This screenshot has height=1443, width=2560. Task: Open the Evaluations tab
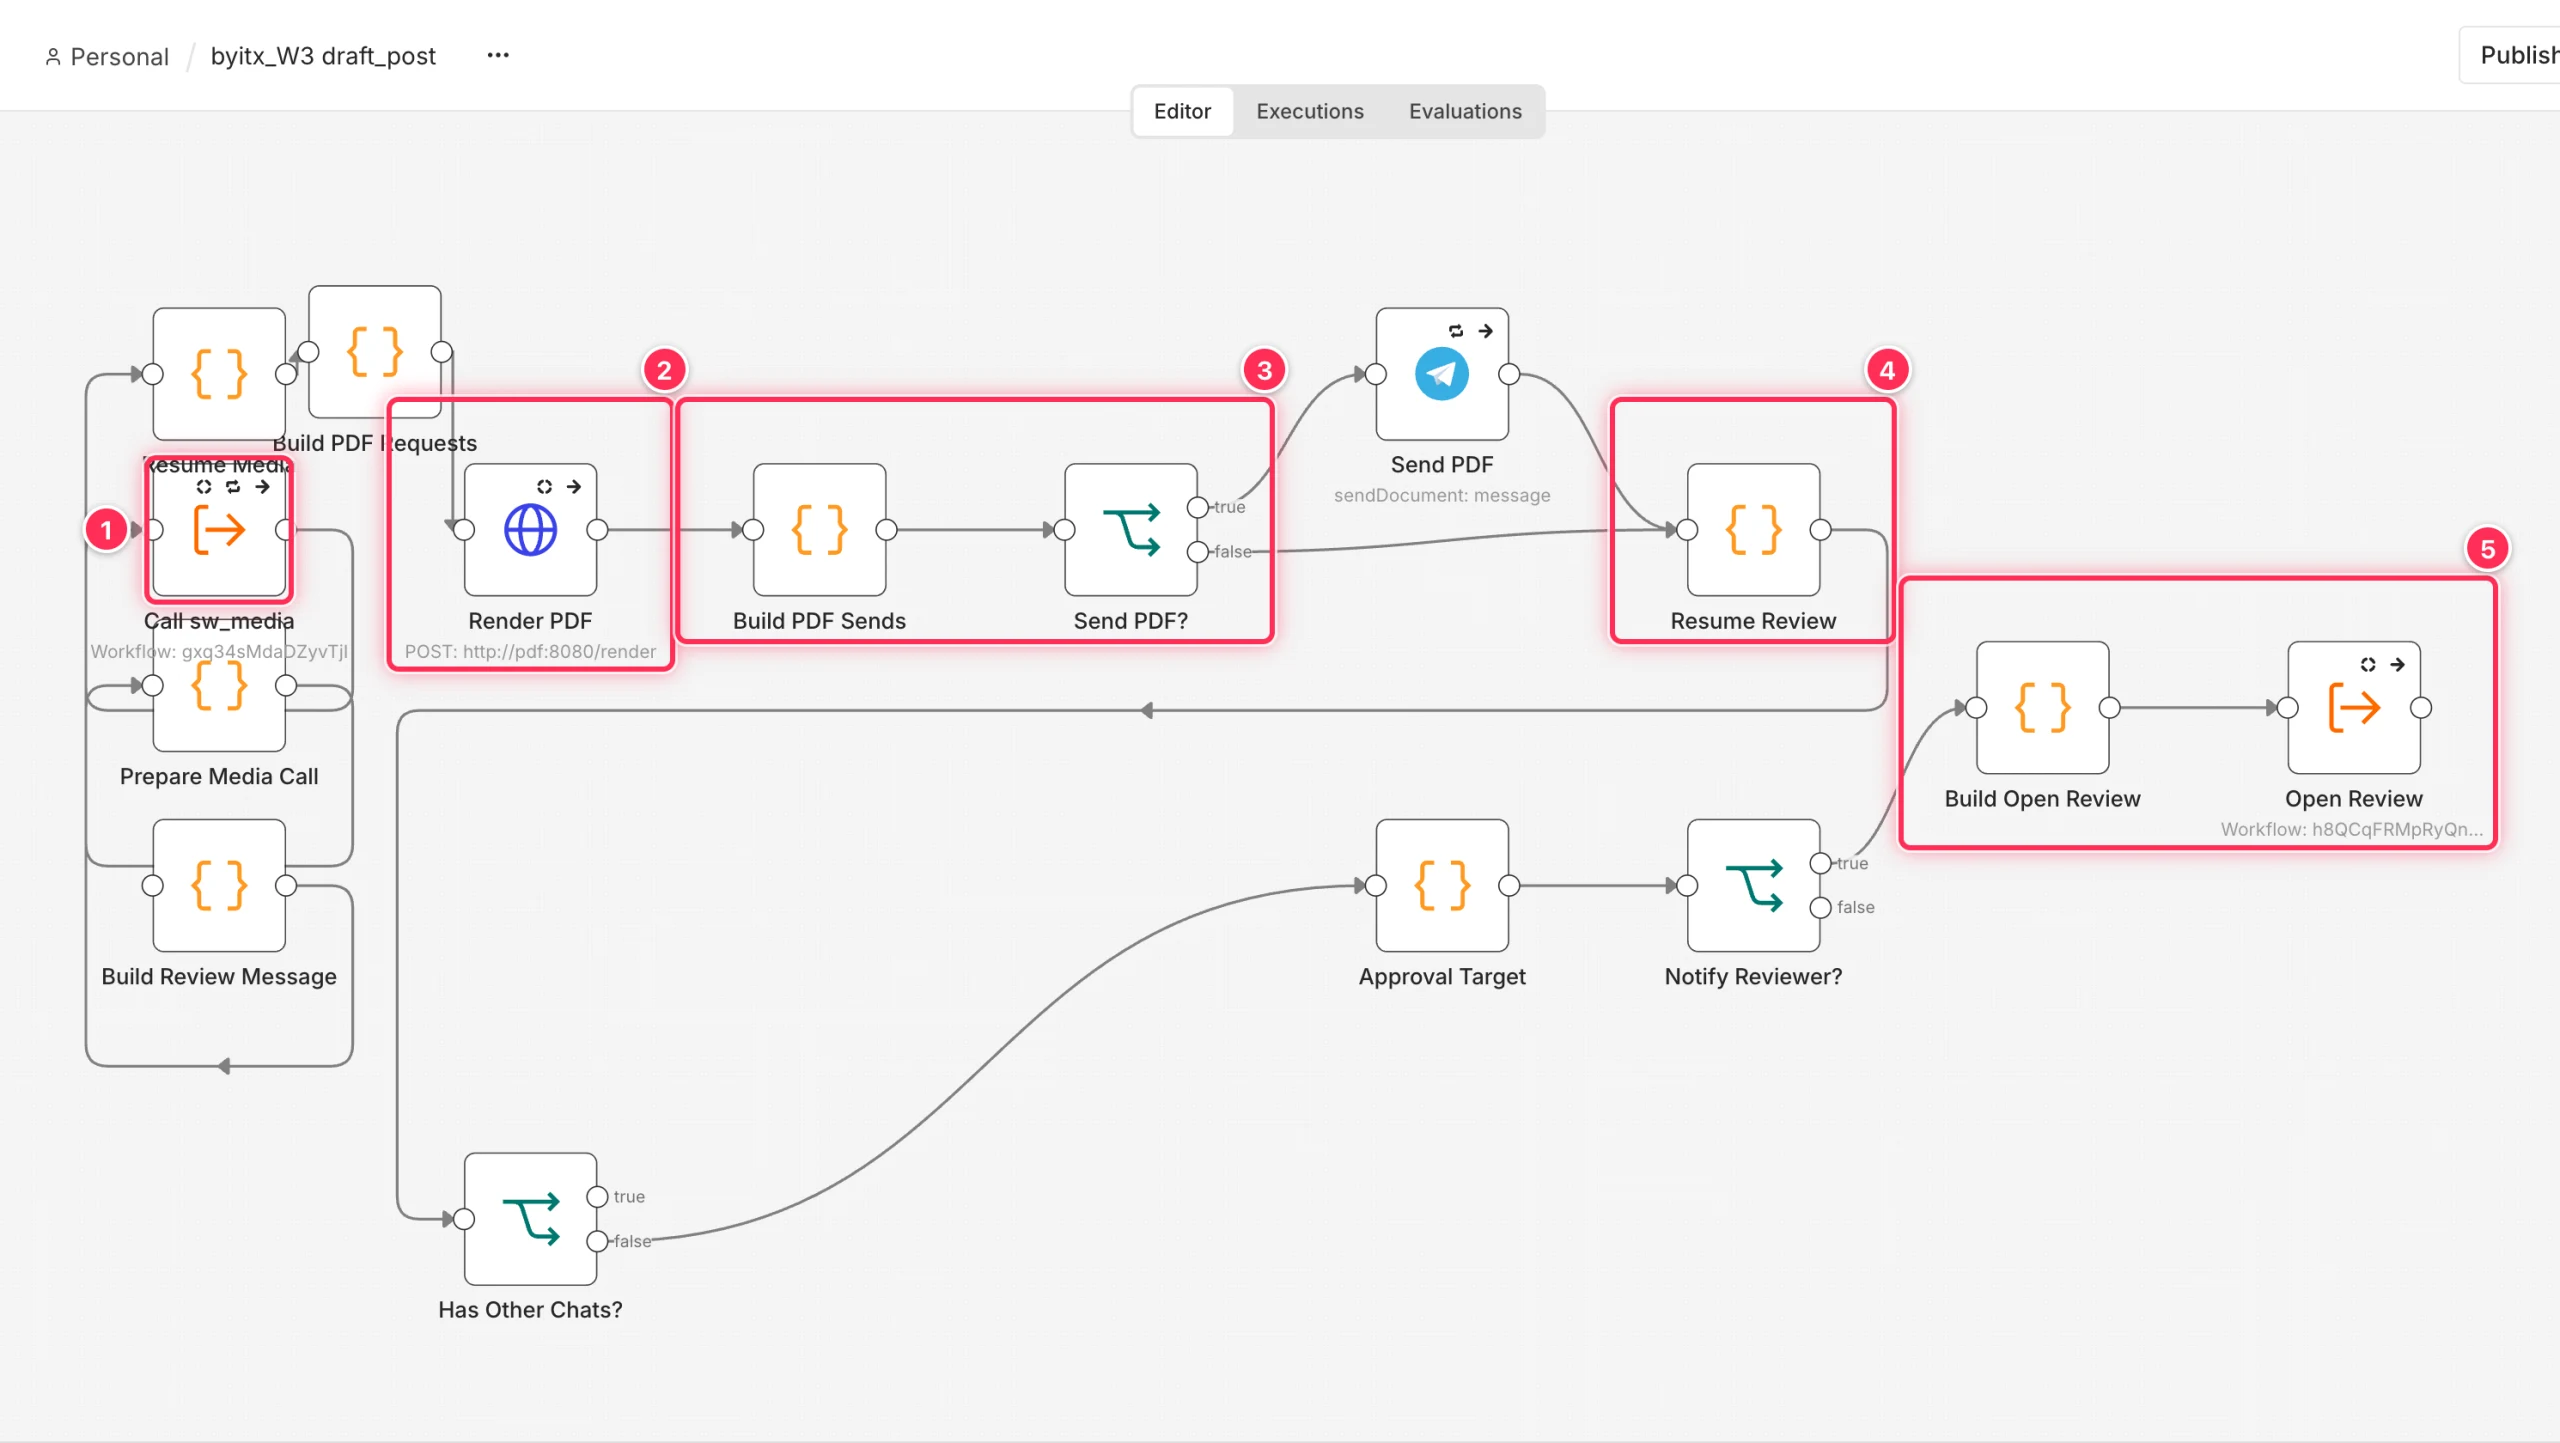click(1464, 111)
